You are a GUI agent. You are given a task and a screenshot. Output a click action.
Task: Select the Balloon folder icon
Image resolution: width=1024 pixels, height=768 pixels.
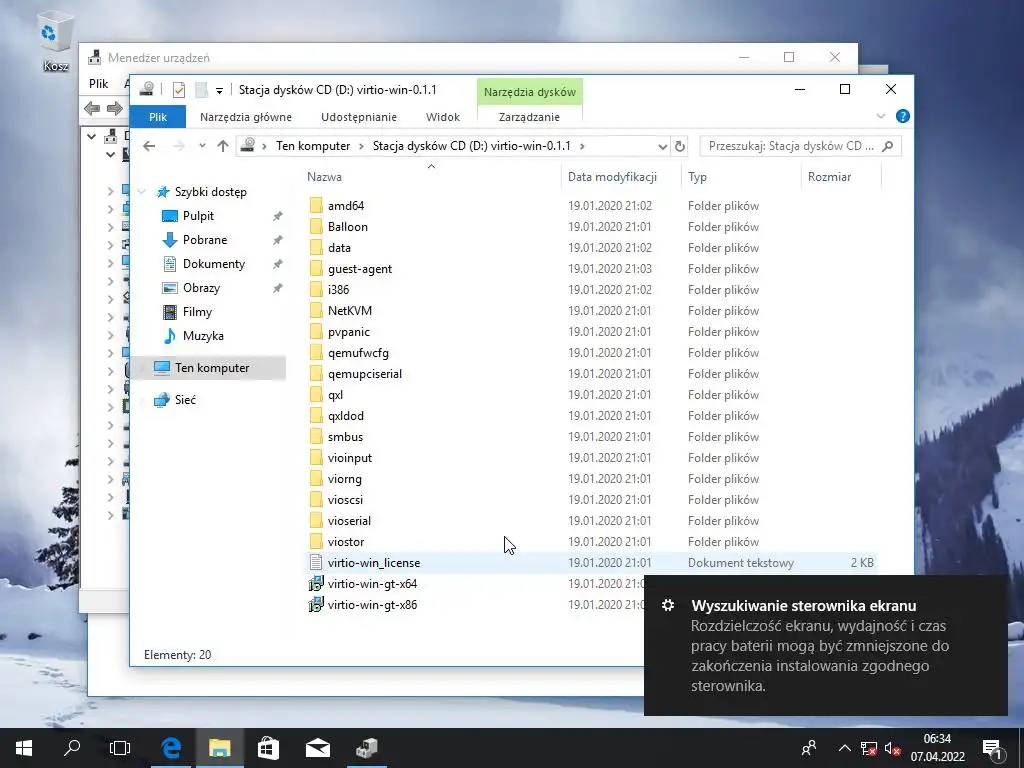tap(316, 227)
